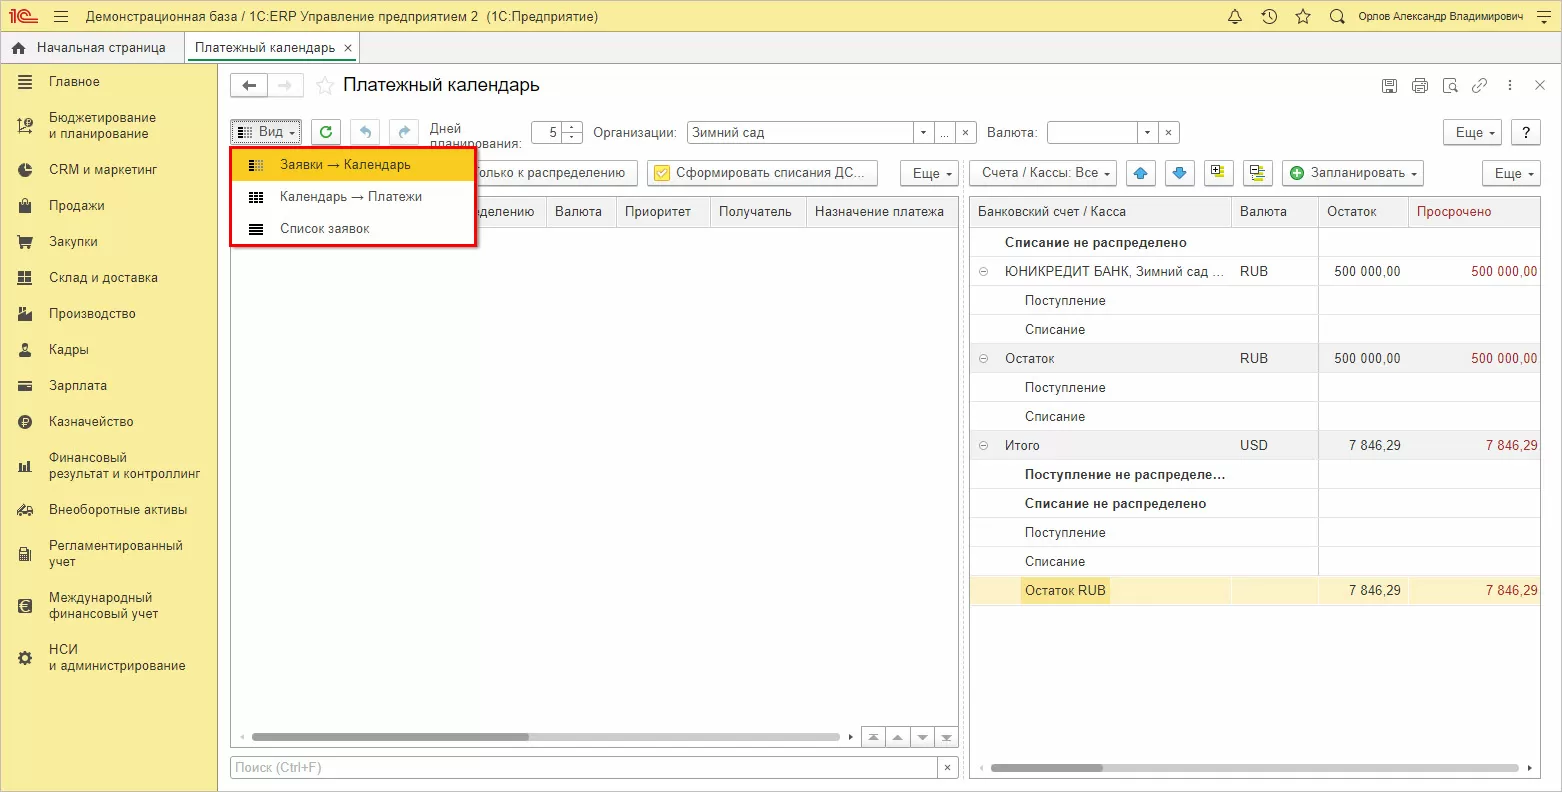Click the green refresh icon in toolbar
The width and height of the screenshot is (1562, 792).
(x=326, y=132)
